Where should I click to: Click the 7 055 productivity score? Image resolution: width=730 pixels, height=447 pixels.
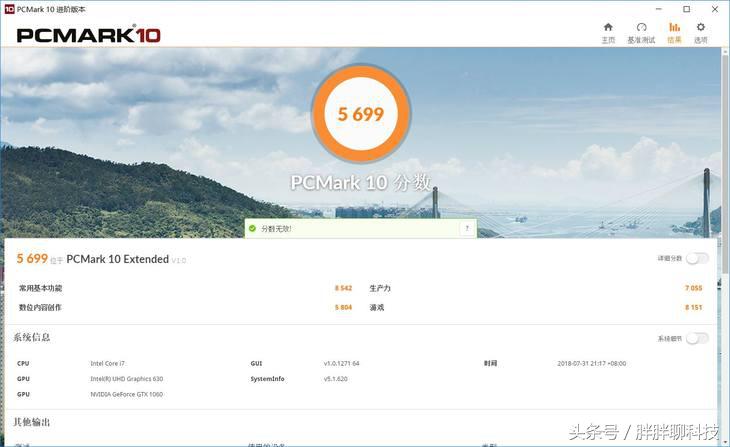click(693, 288)
